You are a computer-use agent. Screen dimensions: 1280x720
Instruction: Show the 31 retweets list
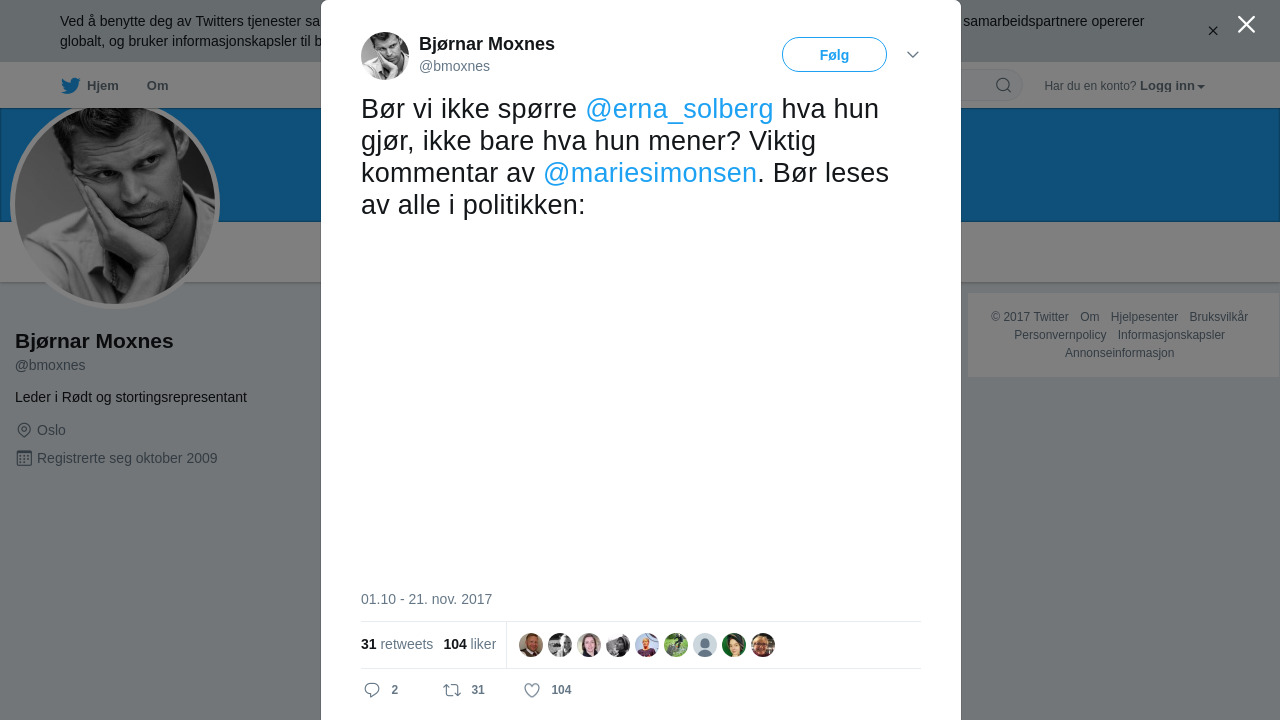pos(397,645)
